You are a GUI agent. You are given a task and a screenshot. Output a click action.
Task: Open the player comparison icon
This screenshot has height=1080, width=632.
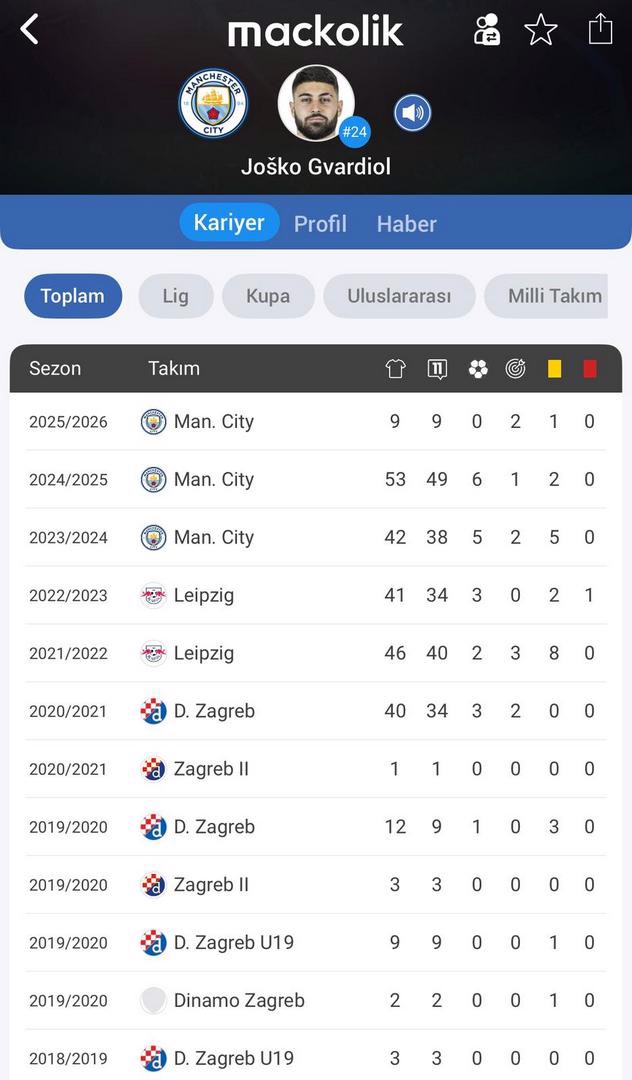(x=487, y=30)
